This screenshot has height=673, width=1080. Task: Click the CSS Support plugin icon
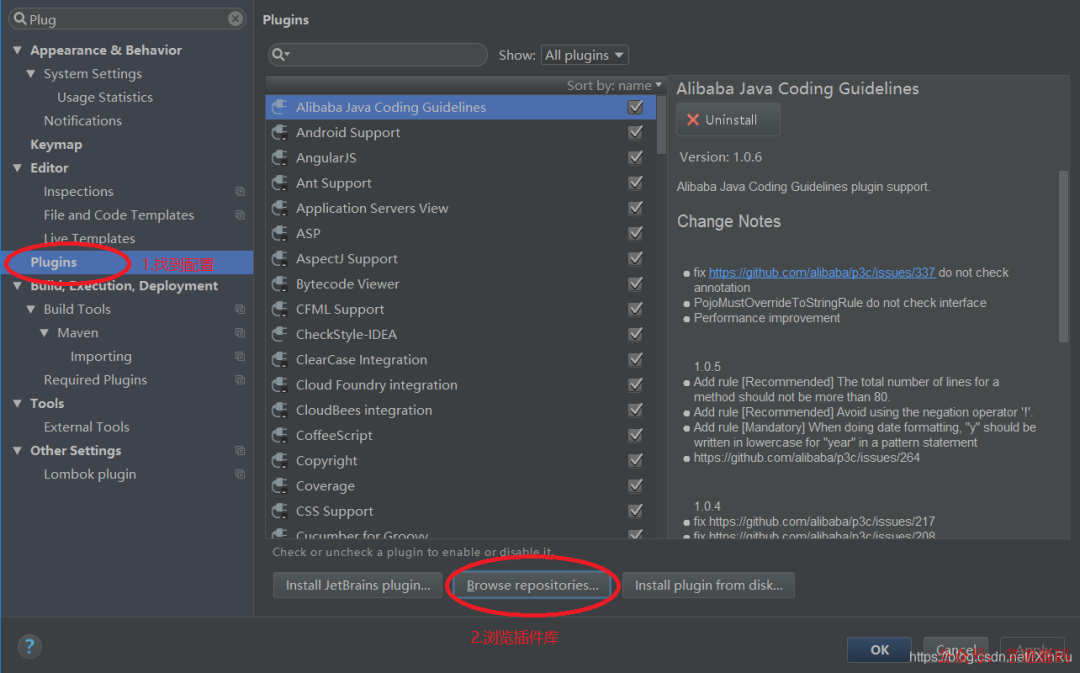(280, 511)
